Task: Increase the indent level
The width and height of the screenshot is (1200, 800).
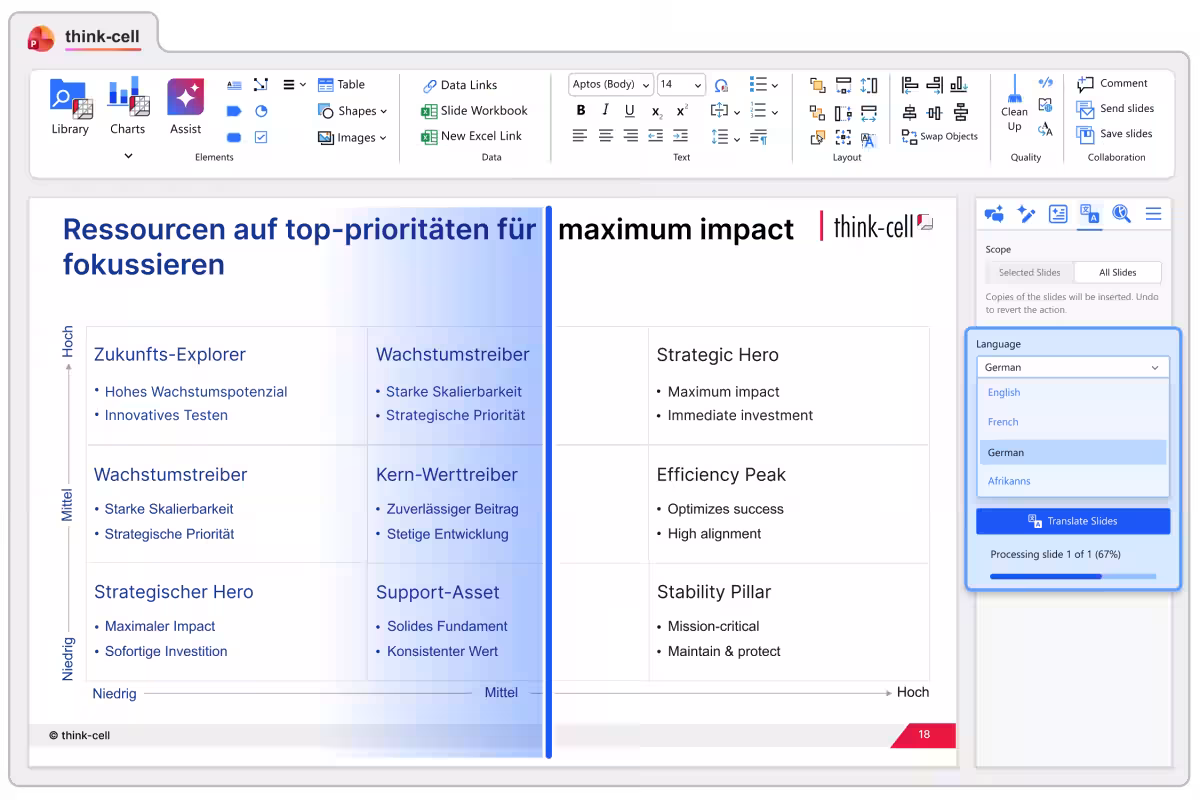Action: click(681, 136)
